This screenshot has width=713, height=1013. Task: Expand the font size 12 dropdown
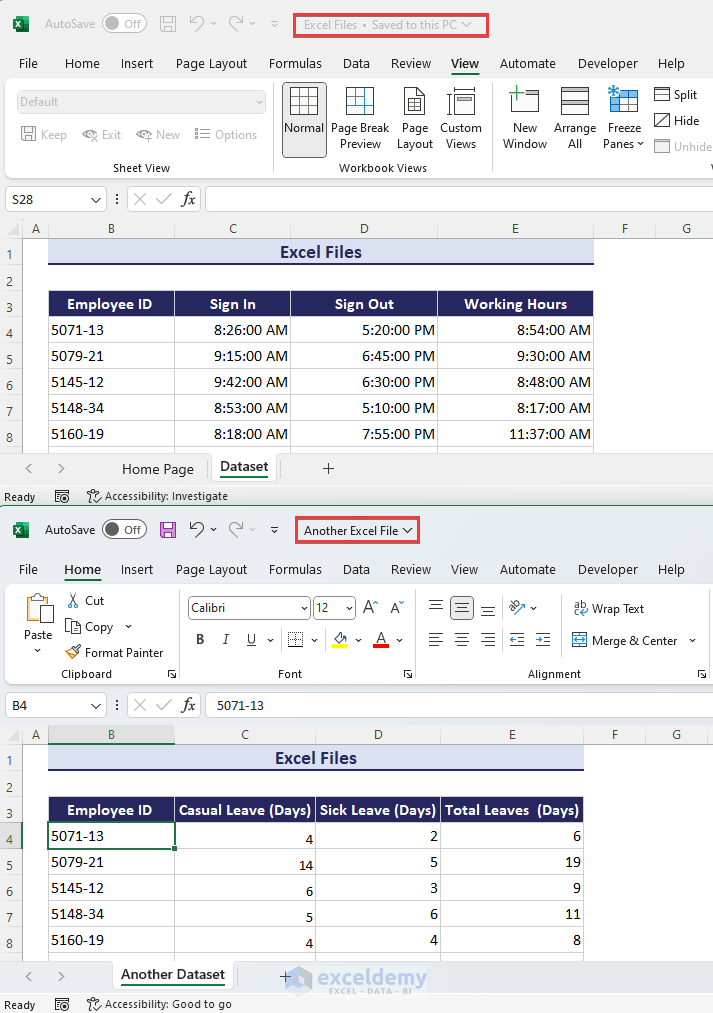349,608
